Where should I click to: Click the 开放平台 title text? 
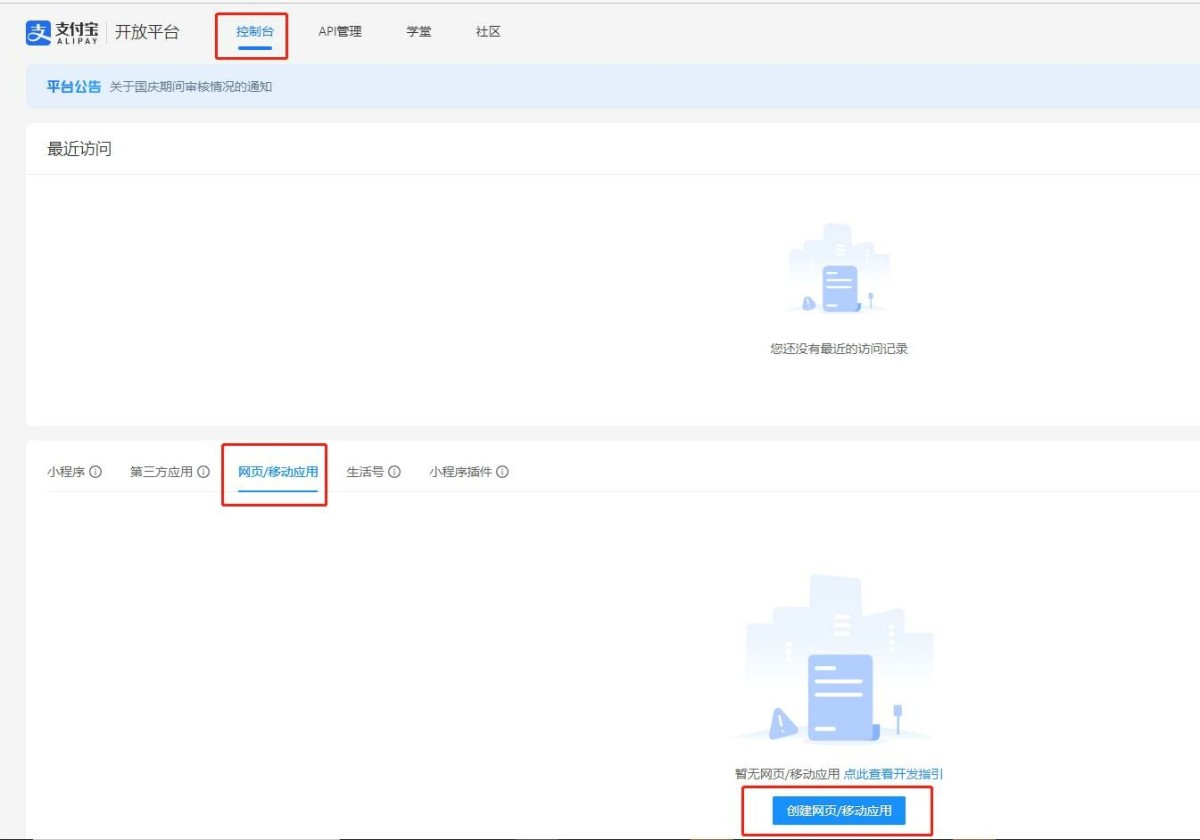click(x=147, y=32)
